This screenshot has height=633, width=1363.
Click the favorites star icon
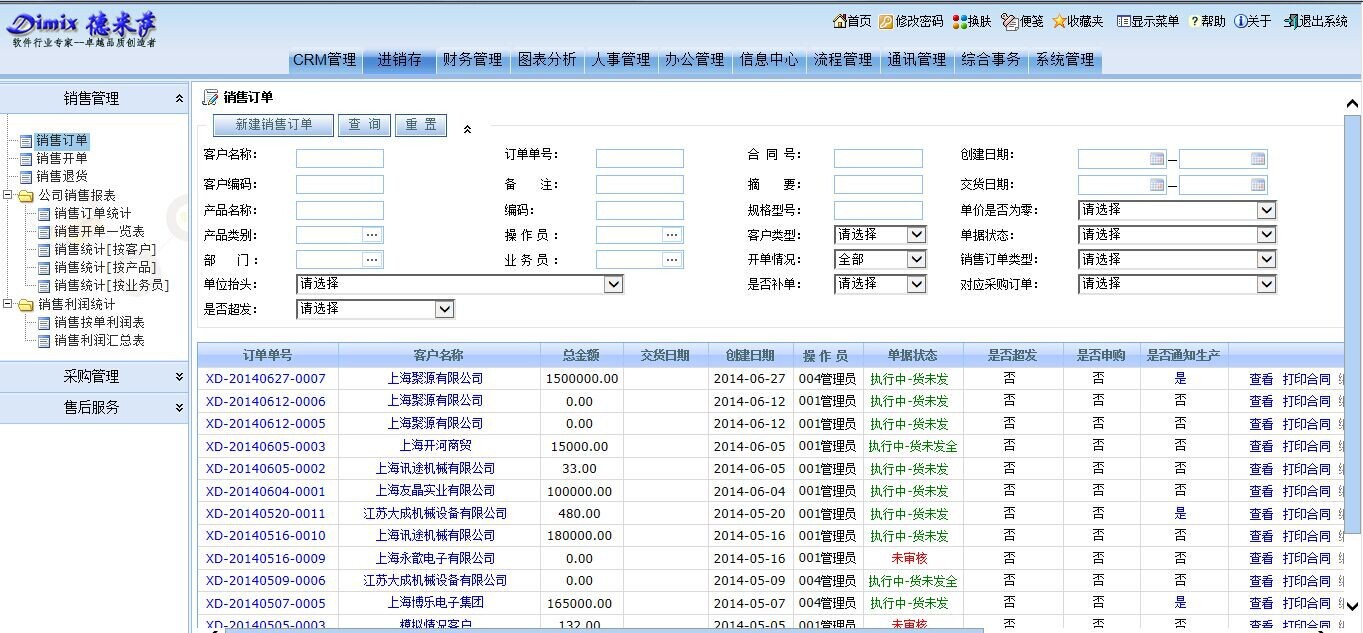tap(1059, 21)
